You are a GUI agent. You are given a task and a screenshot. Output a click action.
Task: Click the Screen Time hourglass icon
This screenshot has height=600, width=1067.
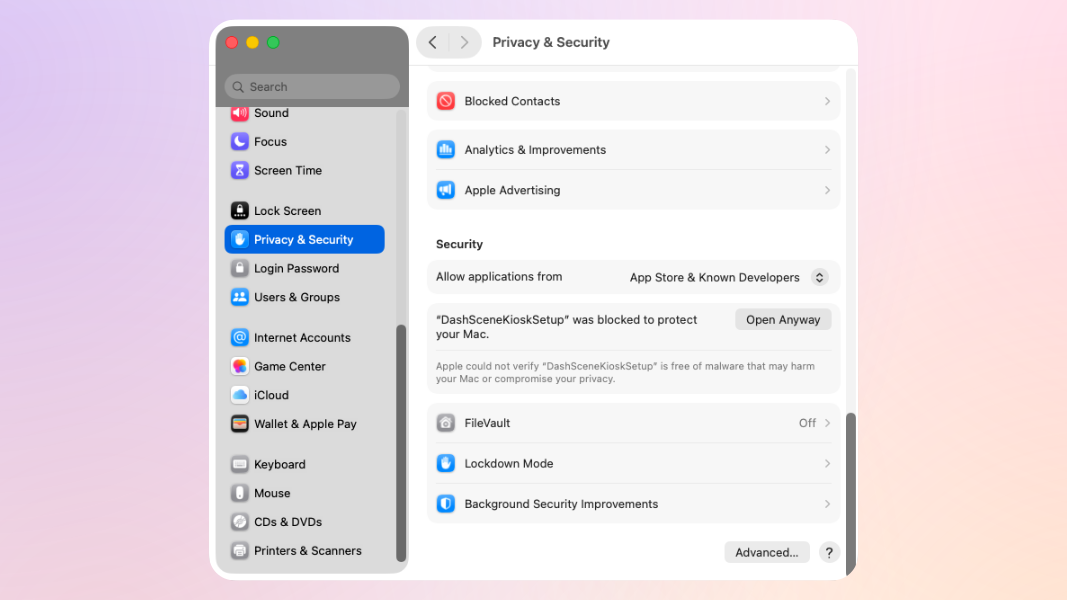coord(240,170)
